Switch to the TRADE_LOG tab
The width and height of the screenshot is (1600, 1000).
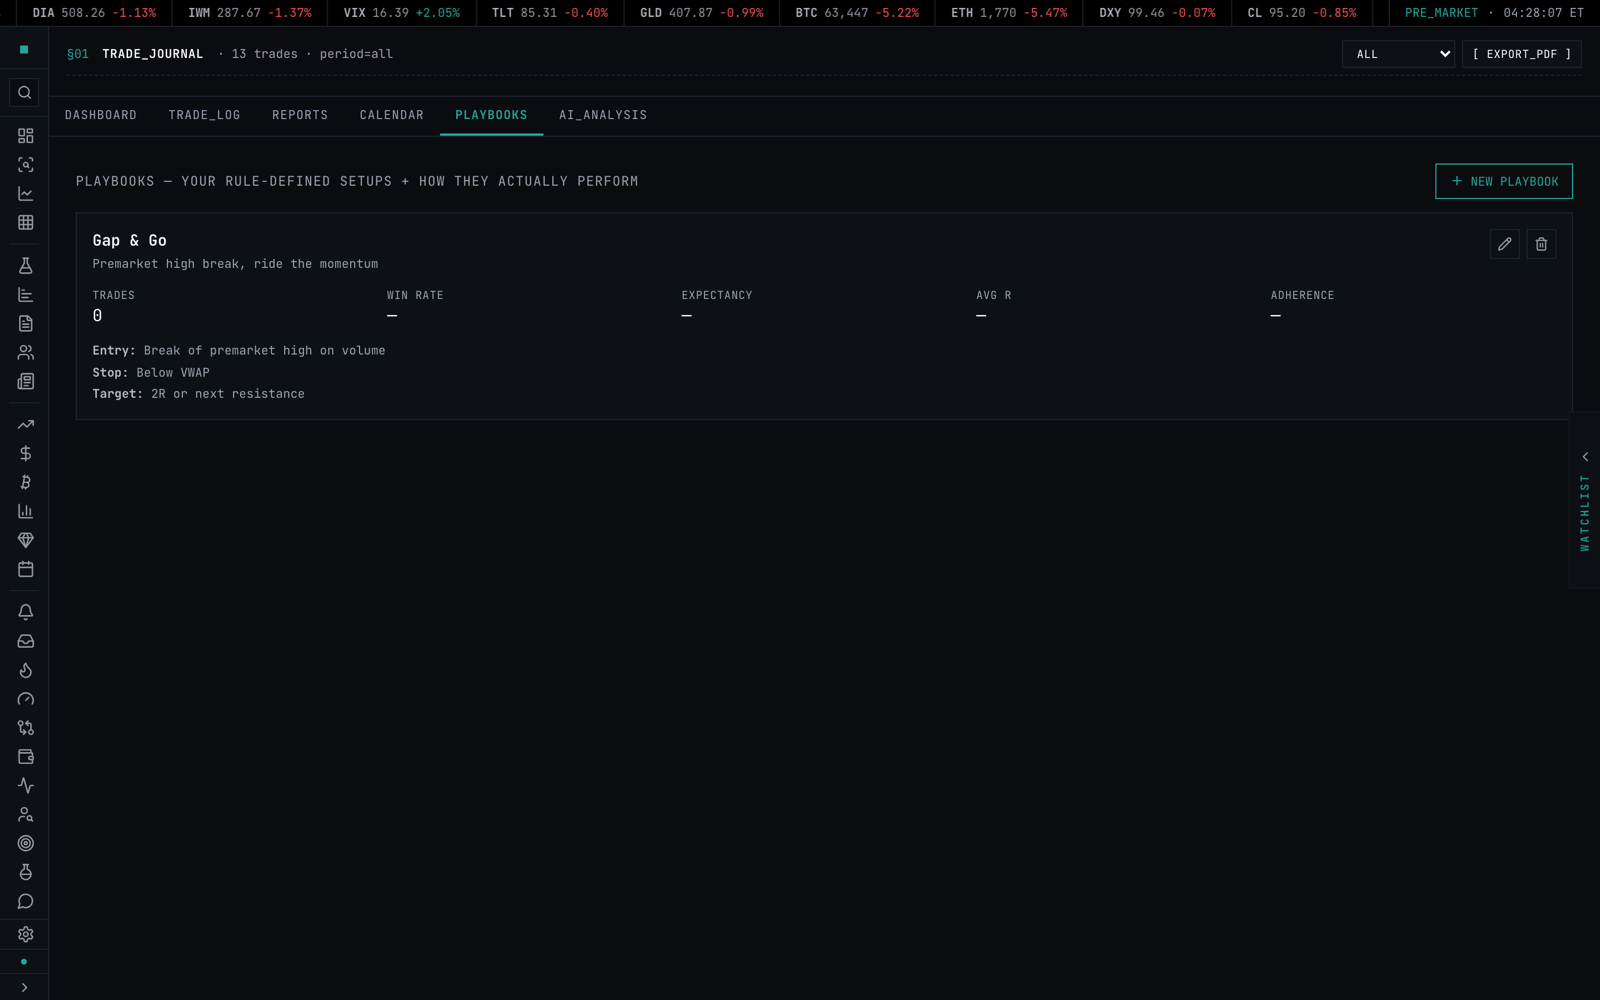[205, 115]
